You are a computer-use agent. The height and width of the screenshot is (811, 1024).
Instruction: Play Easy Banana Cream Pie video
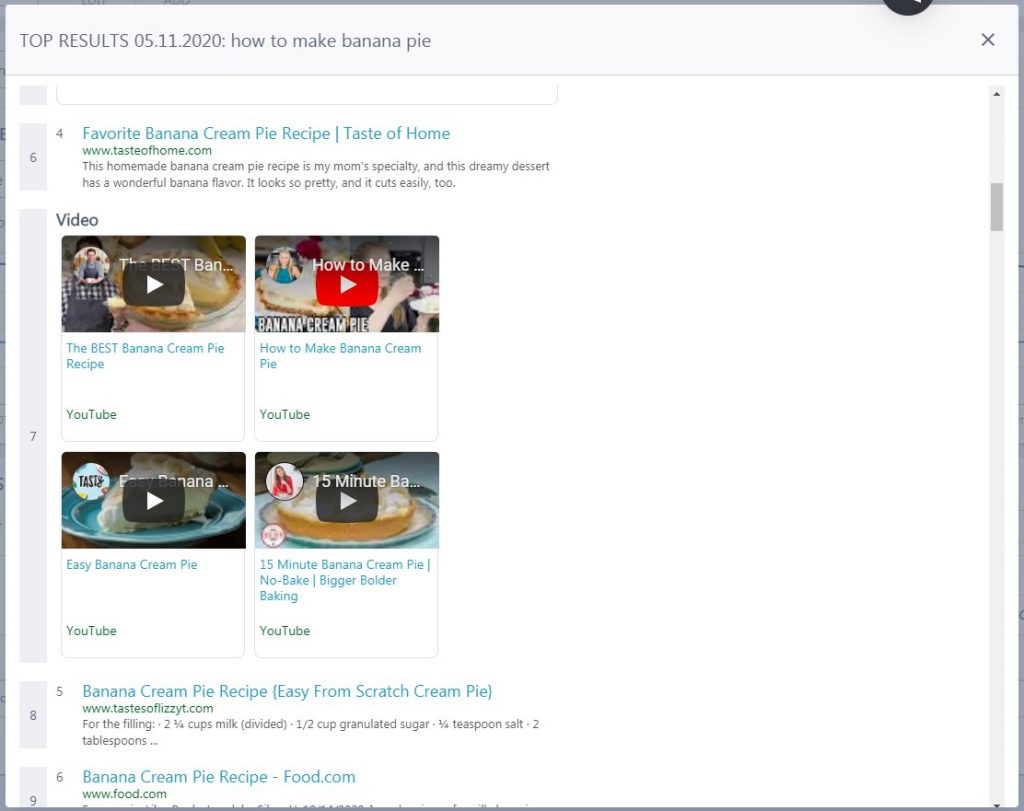153,501
